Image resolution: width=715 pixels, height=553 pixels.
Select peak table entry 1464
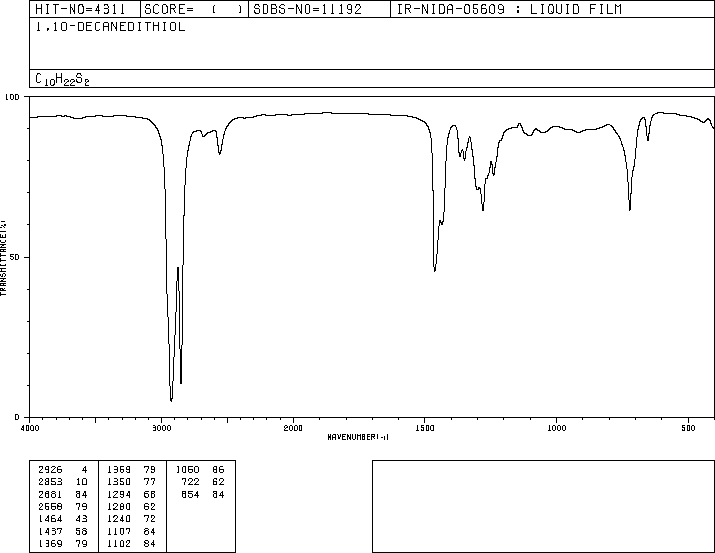(x=50, y=519)
